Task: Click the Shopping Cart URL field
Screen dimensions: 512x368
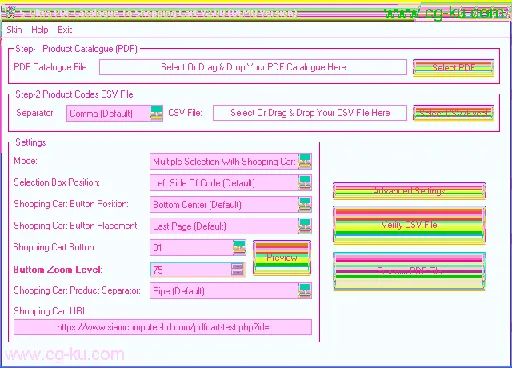Action: (163, 327)
